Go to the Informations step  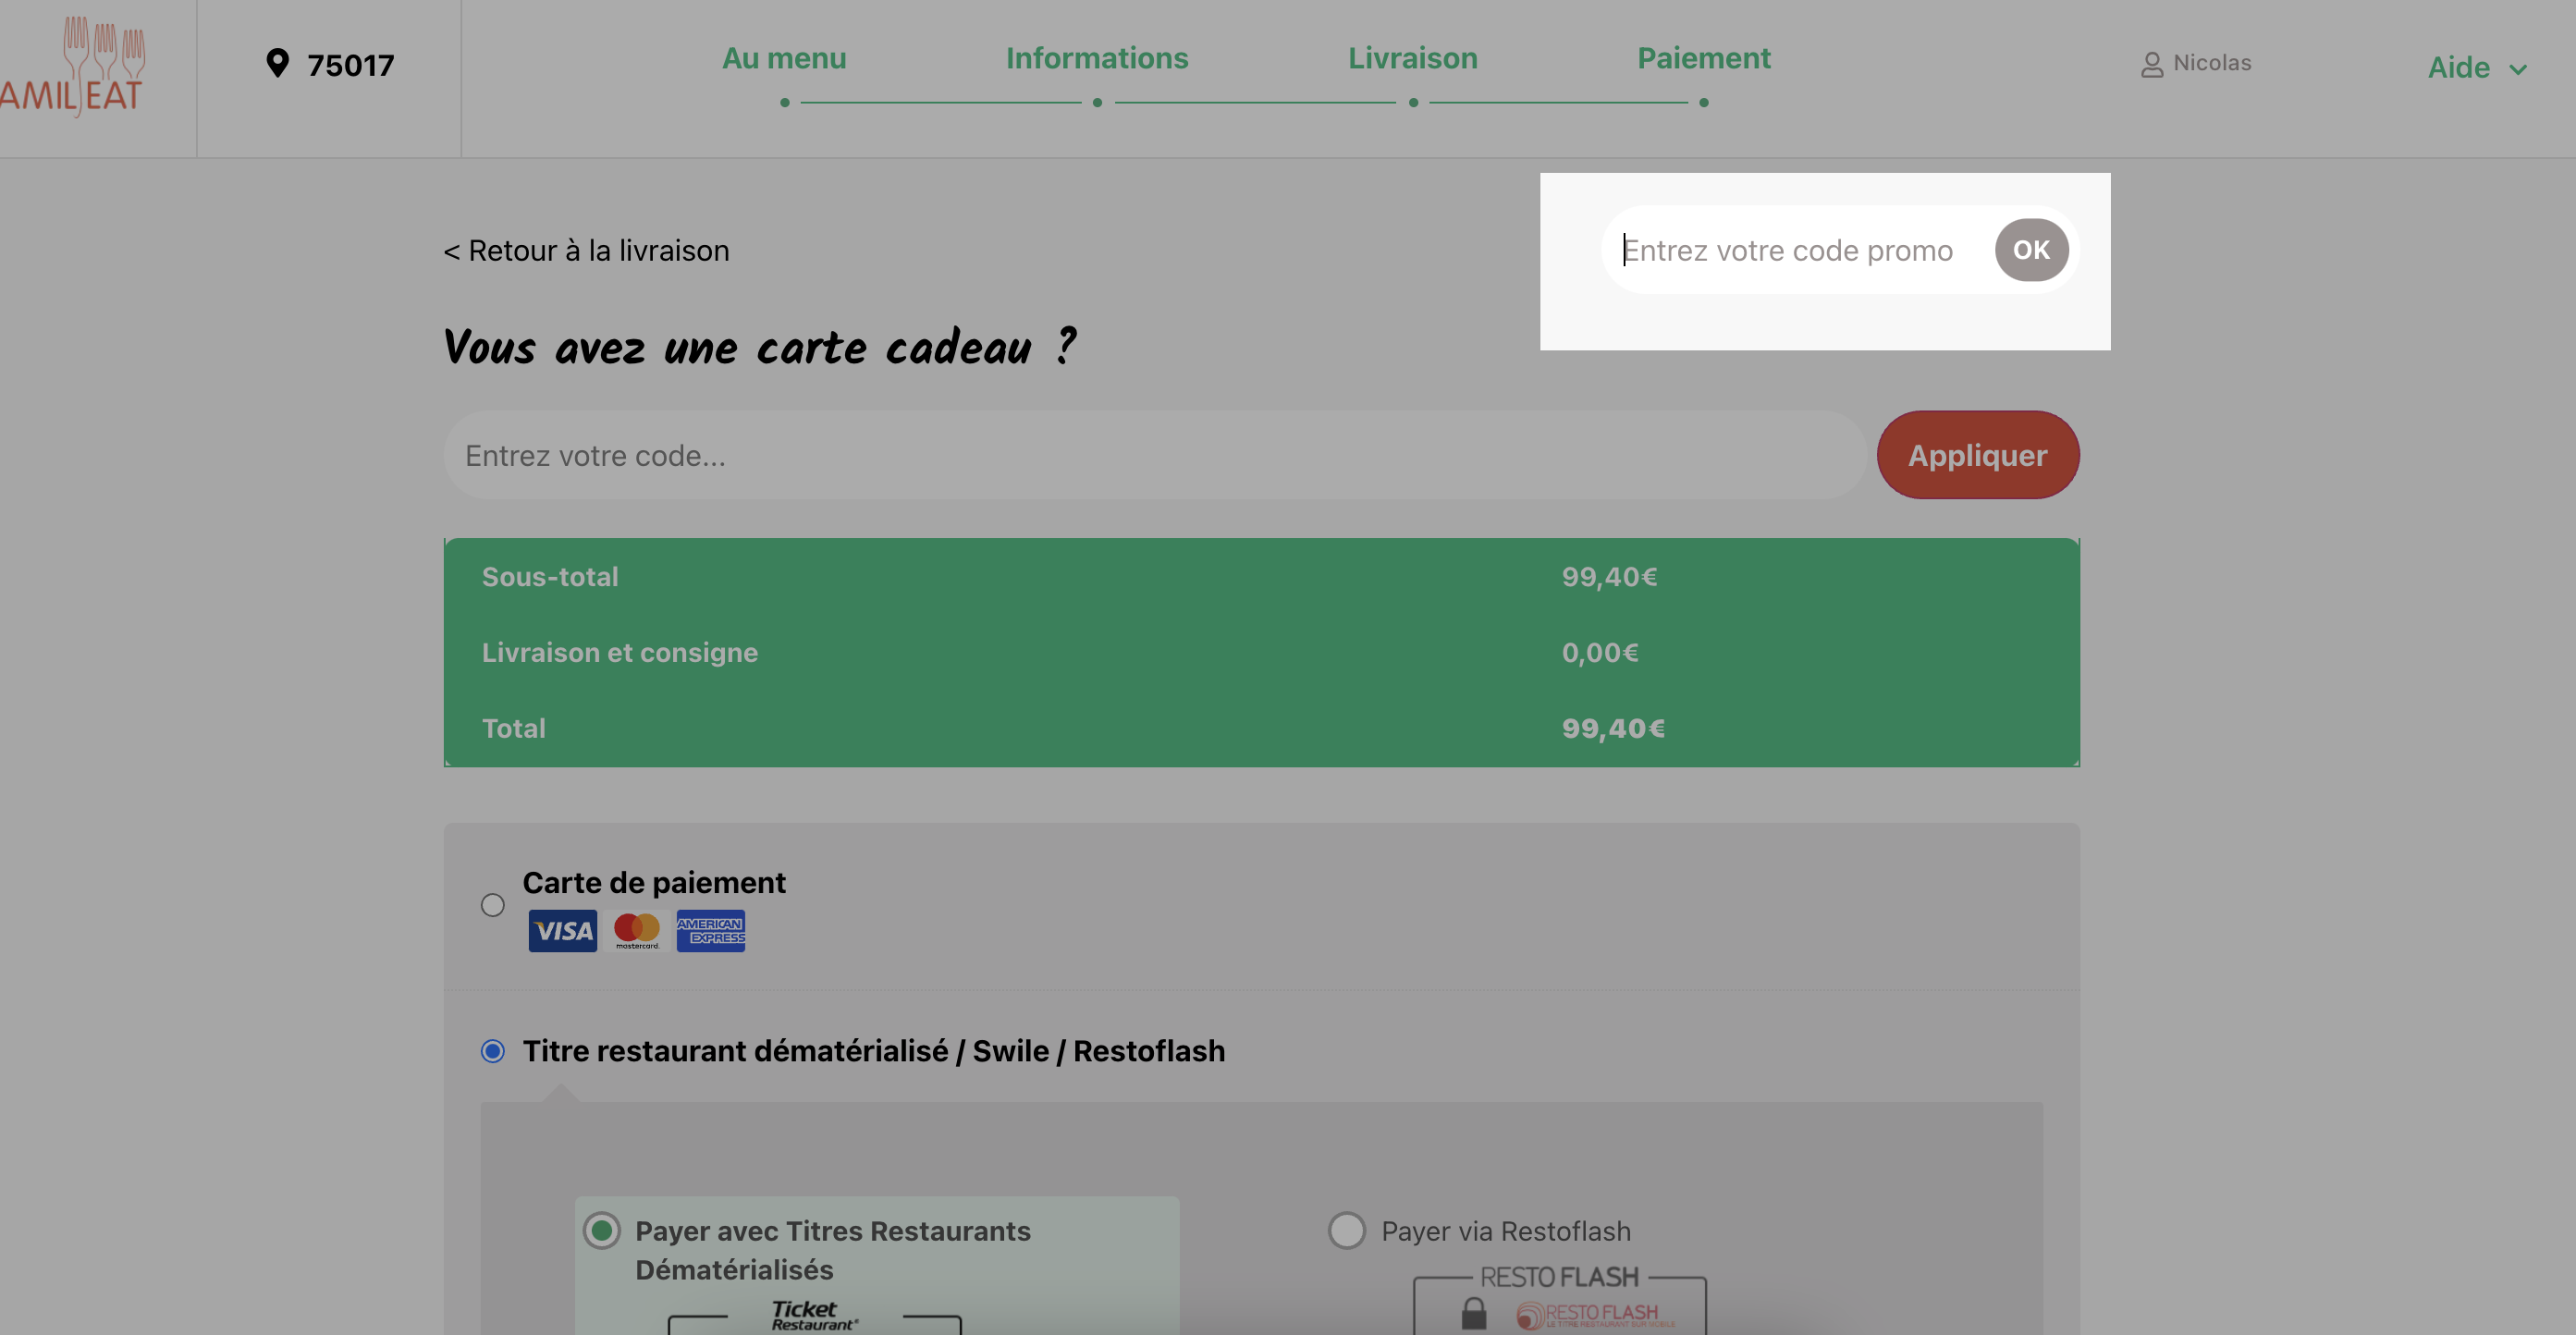pyautogui.click(x=1097, y=58)
